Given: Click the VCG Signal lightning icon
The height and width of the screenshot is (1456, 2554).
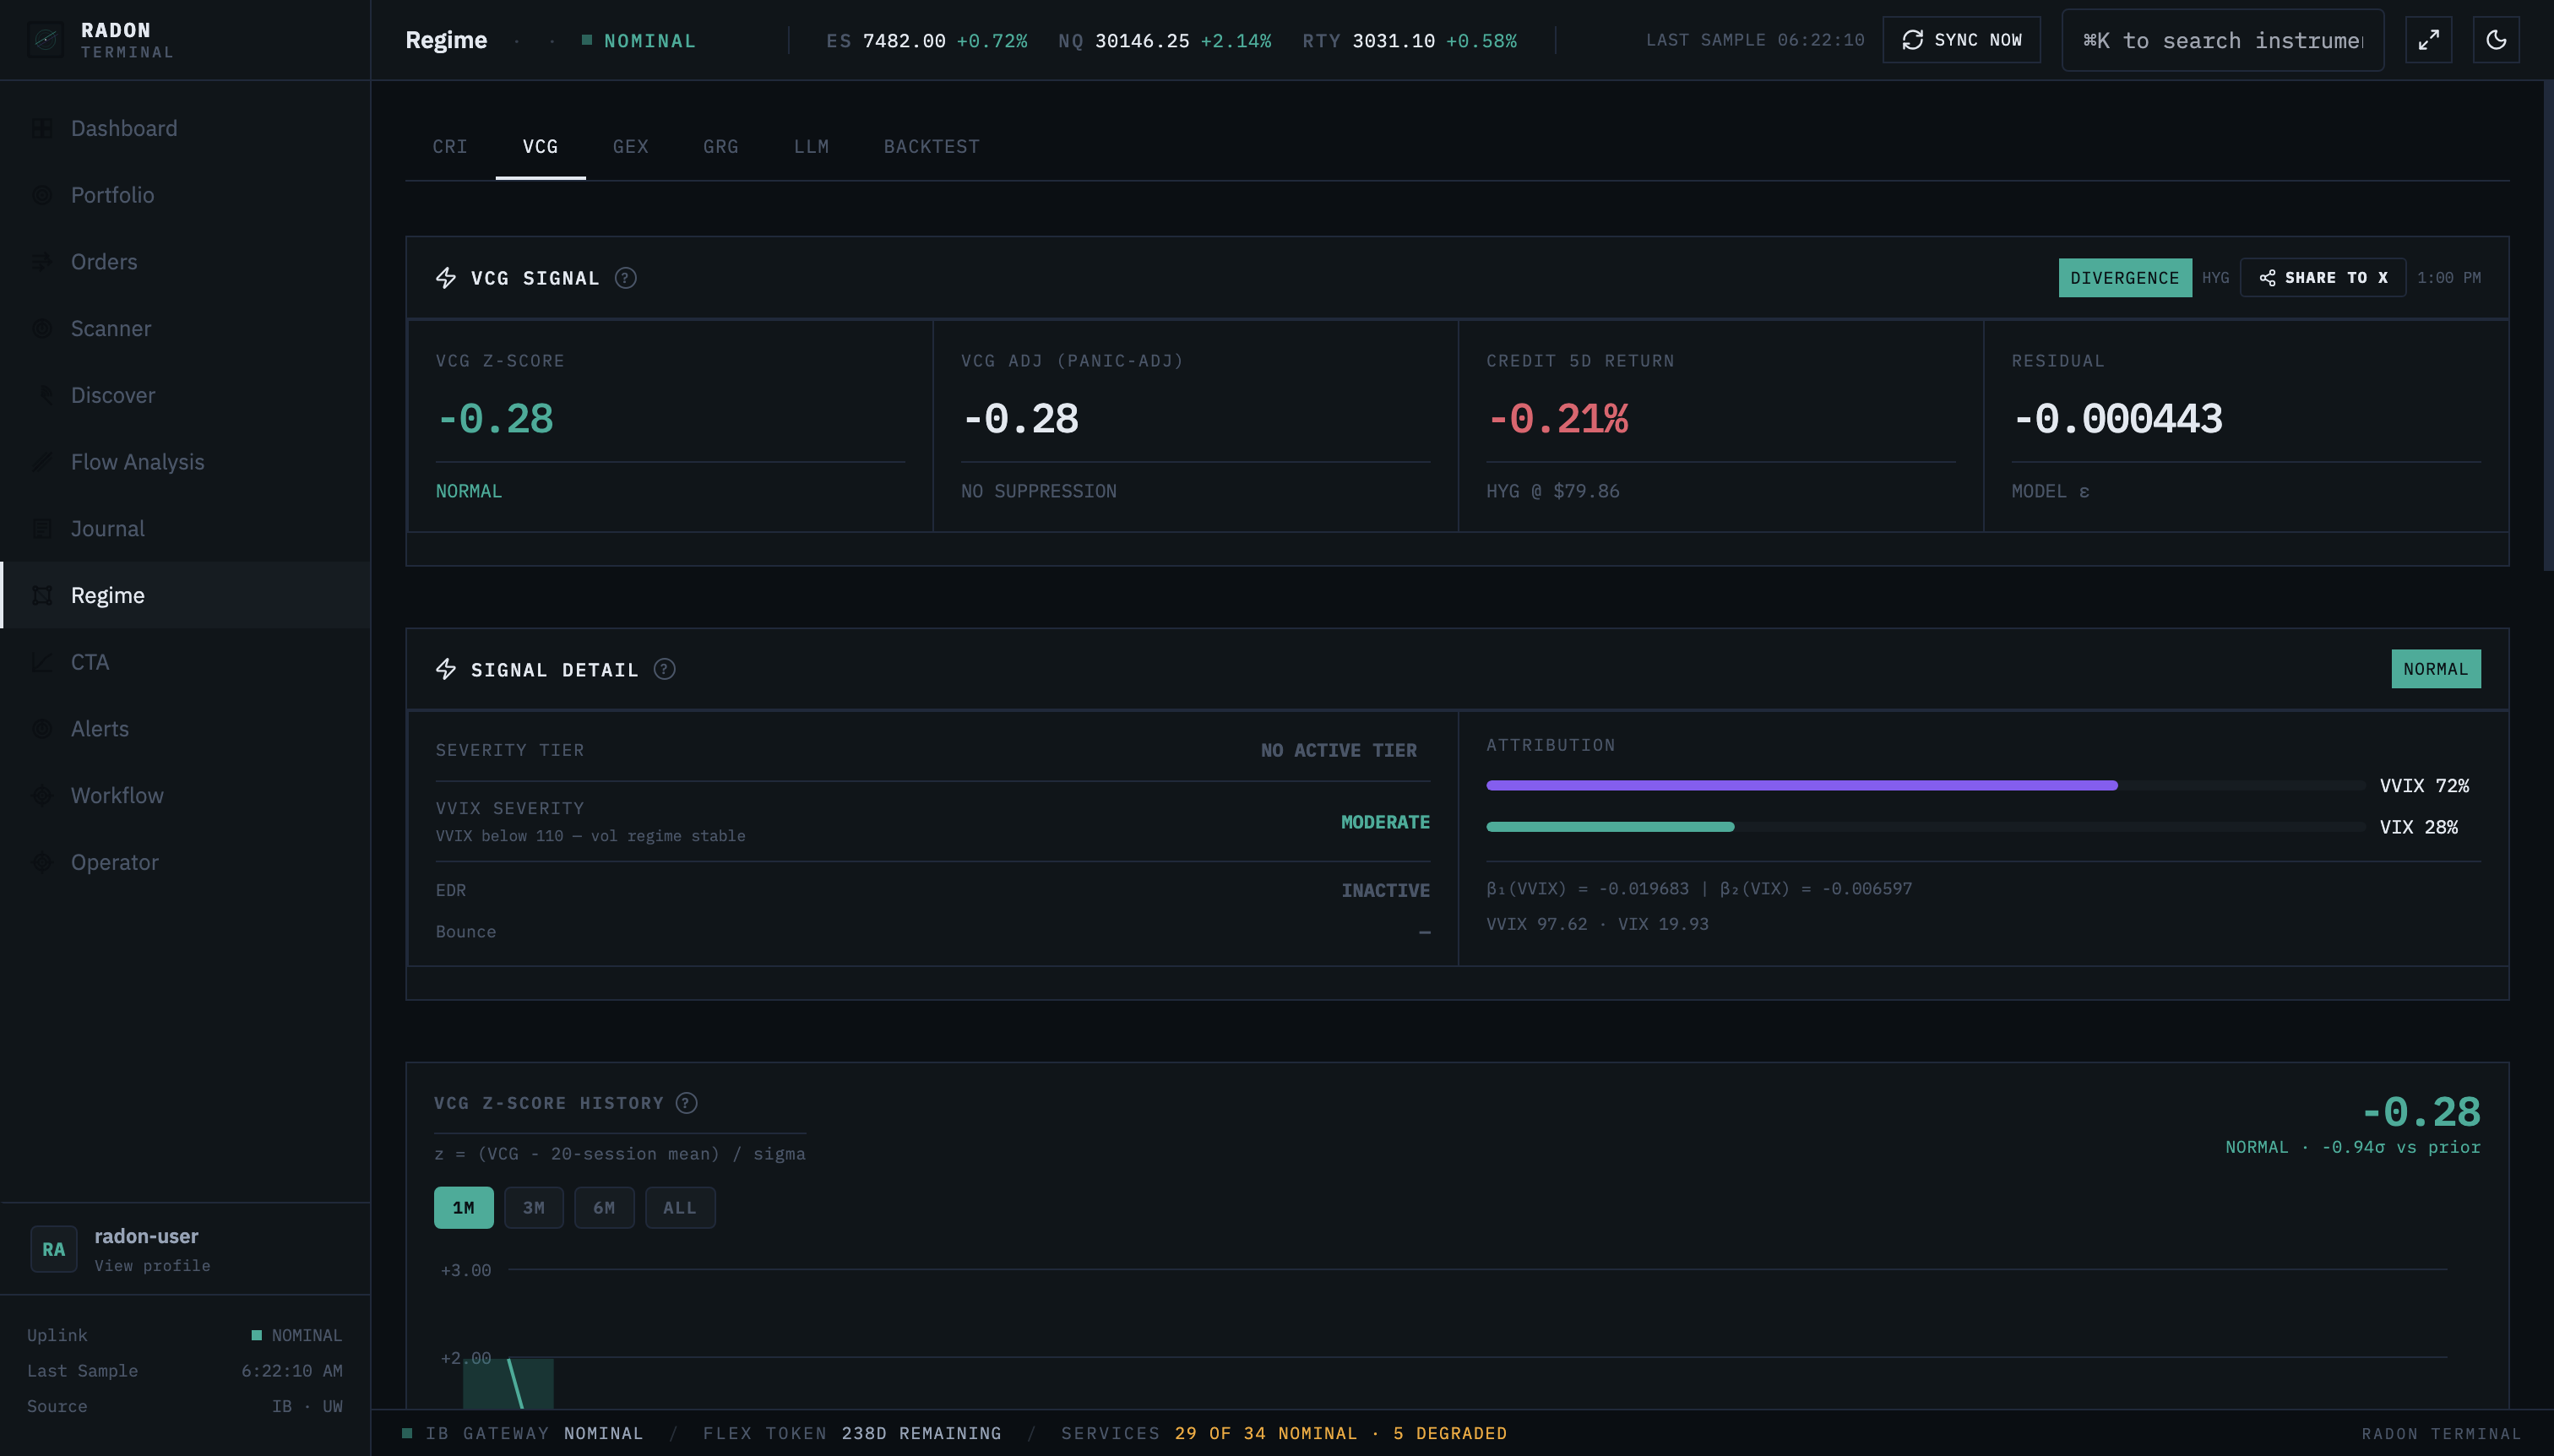Looking at the screenshot, I should 446,278.
